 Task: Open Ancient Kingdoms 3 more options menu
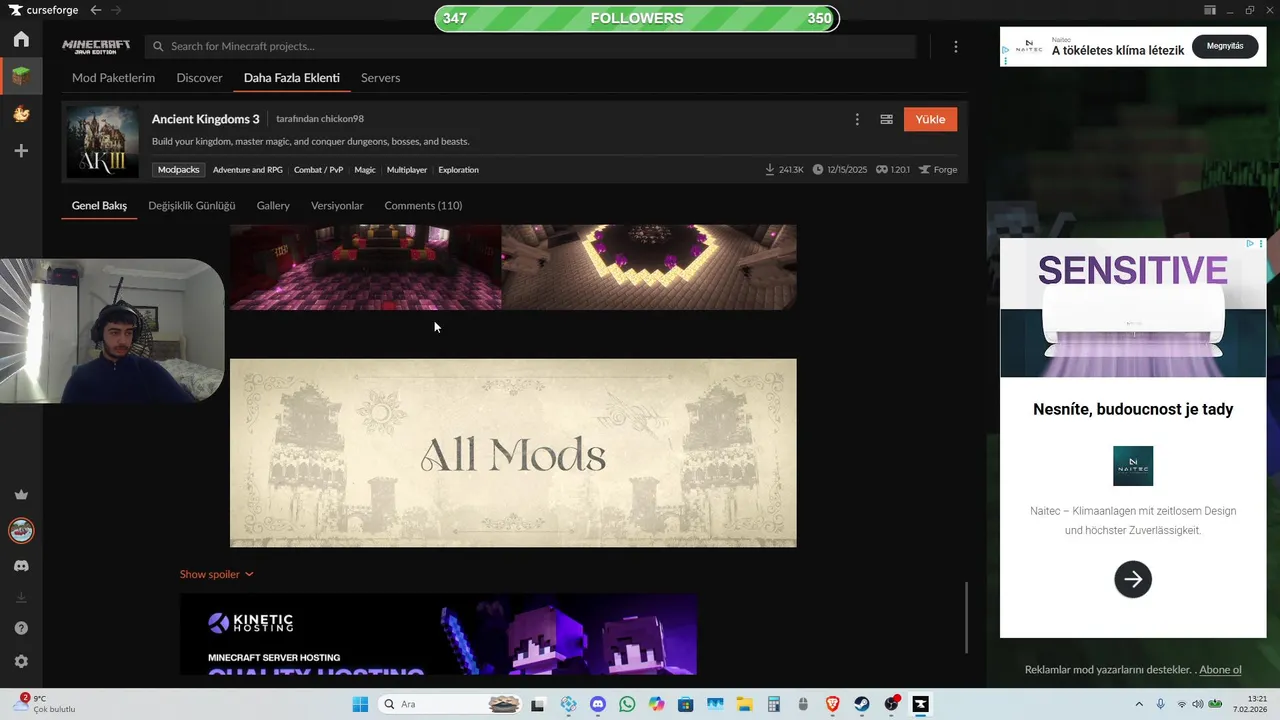[857, 119]
